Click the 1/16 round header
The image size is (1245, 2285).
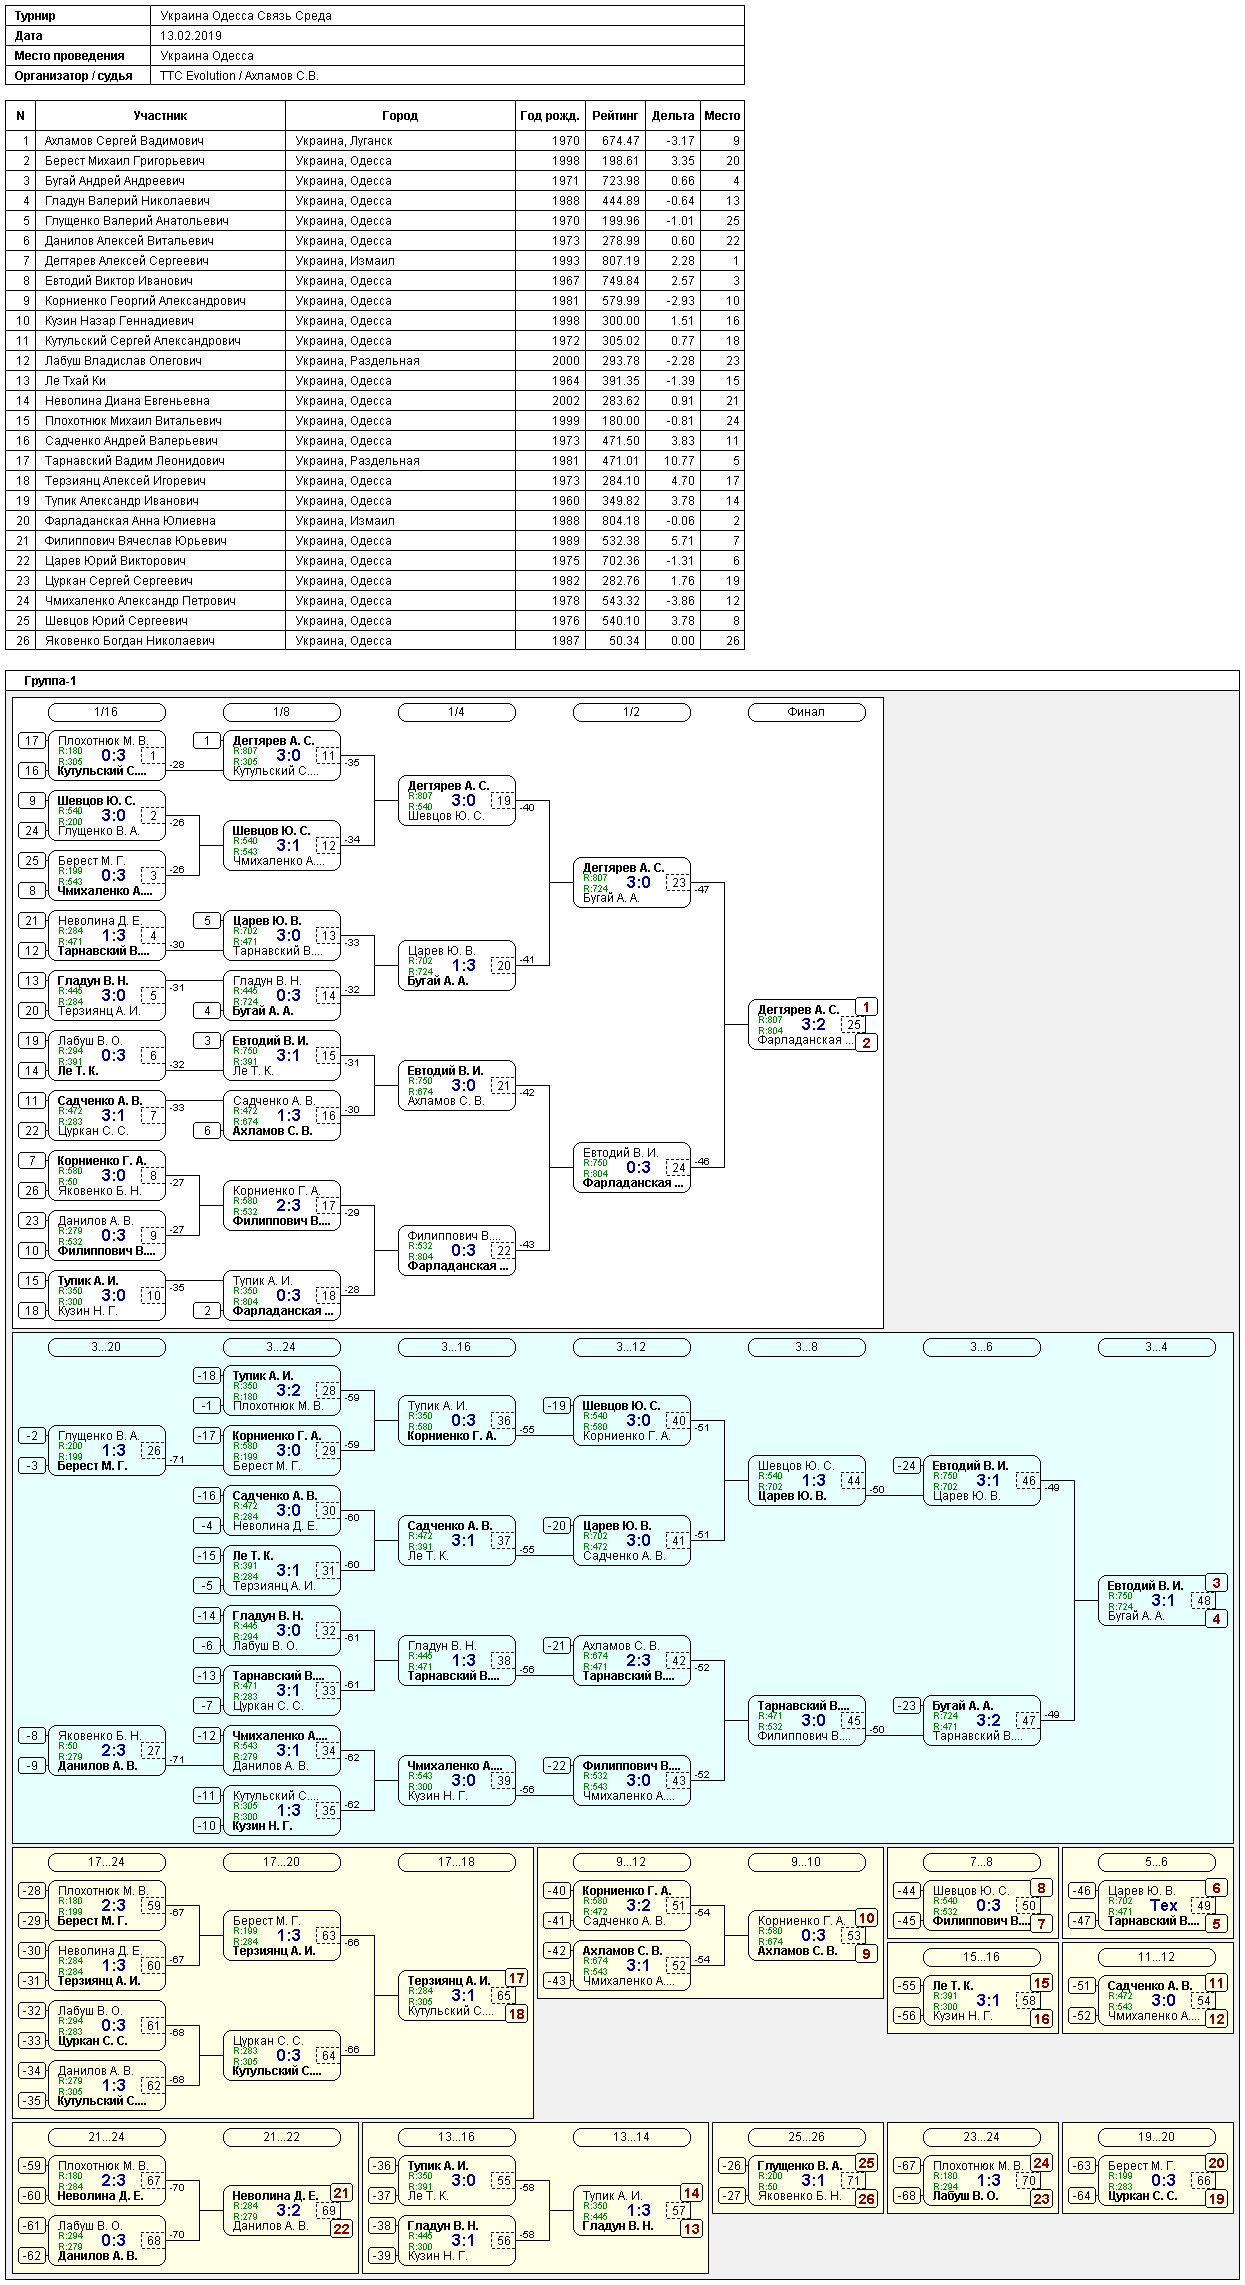click(107, 712)
